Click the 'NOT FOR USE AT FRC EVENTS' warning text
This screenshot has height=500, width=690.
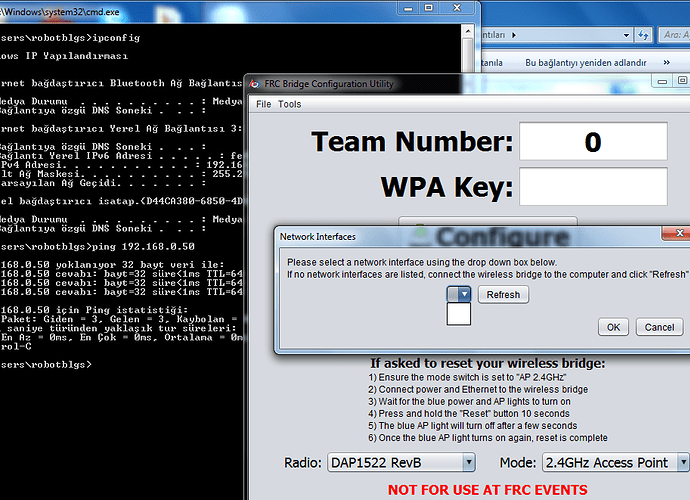tap(488, 490)
